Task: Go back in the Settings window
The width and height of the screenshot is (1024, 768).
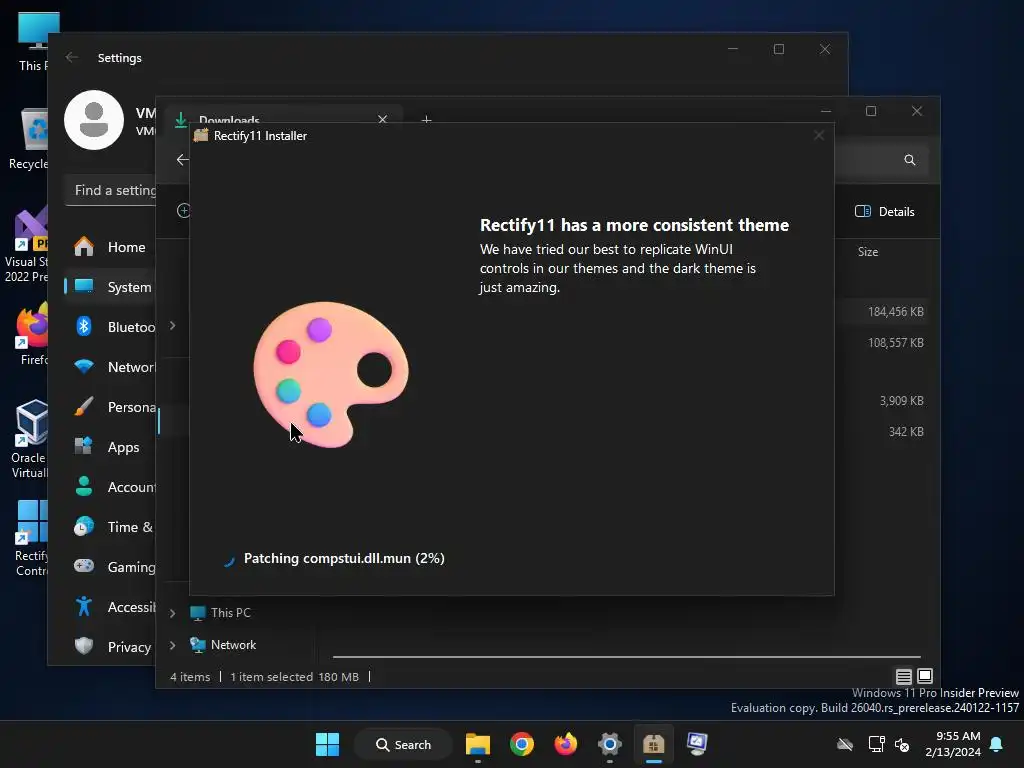Action: [72, 57]
